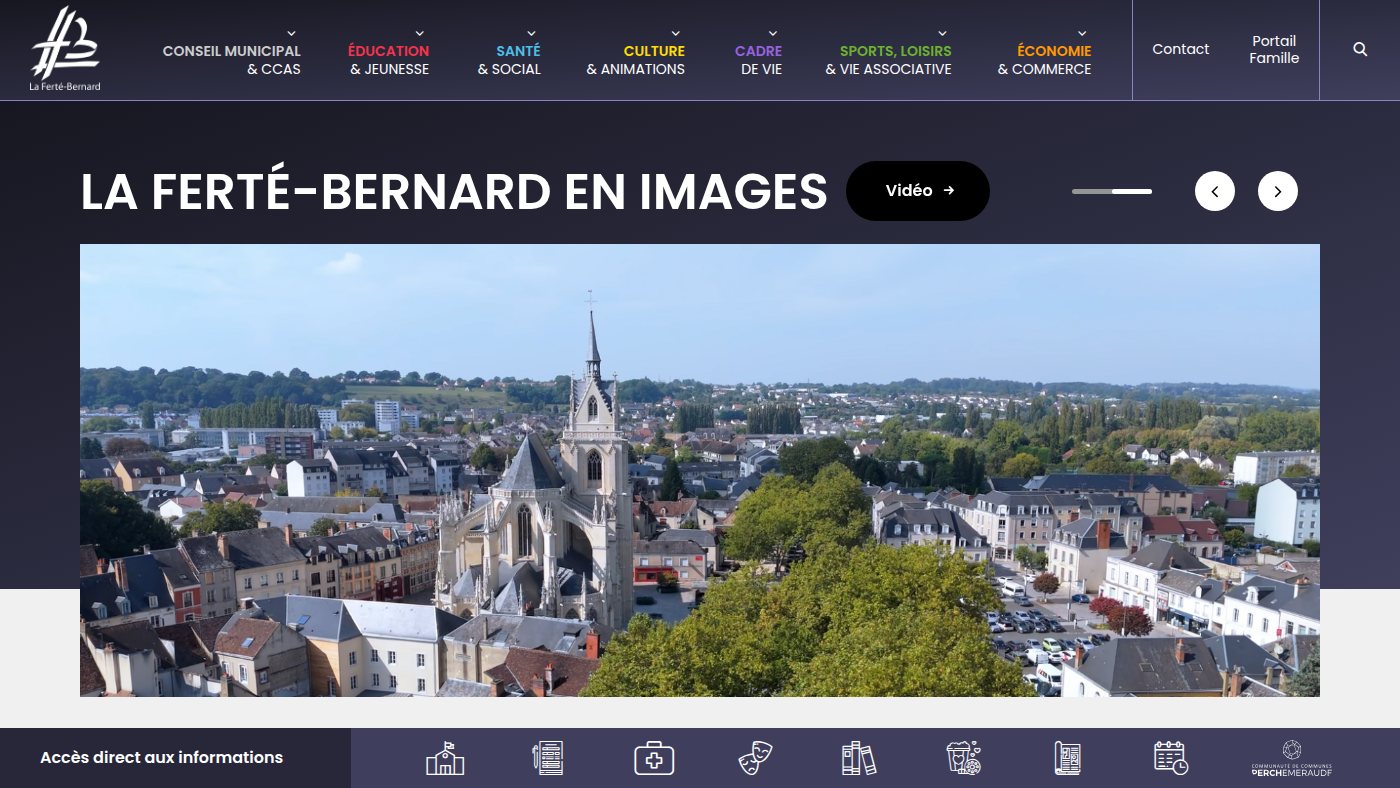Image resolution: width=1400 pixels, height=788 pixels.
Task: Open the town hall building shortcut icon
Action: tap(445, 758)
